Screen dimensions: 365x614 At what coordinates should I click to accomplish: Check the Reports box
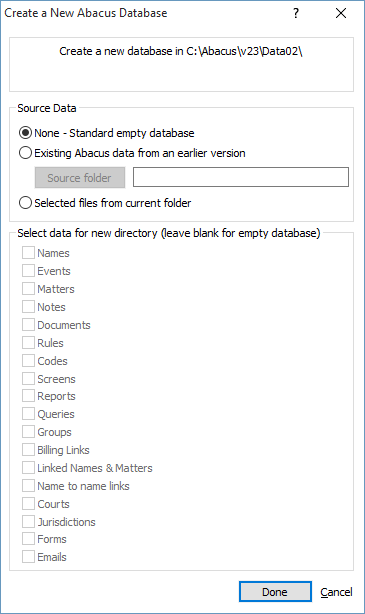[28, 396]
